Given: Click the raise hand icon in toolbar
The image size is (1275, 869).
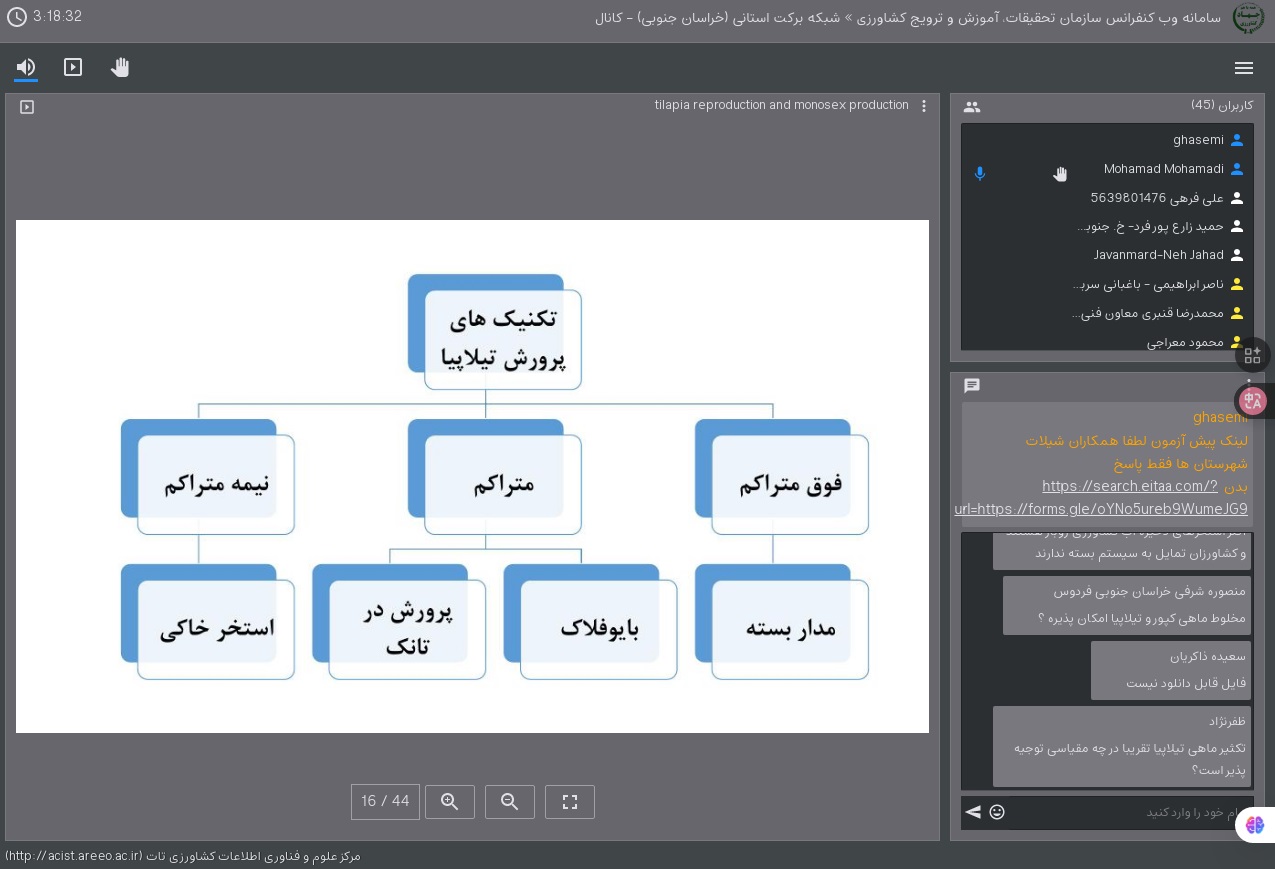Looking at the screenshot, I should point(120,67).
